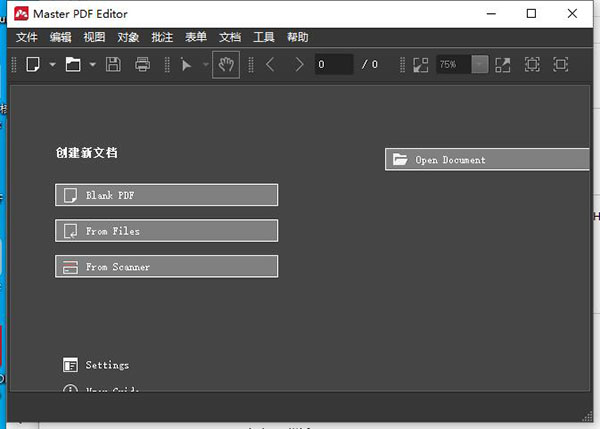Close the Master PDF Editor window
The height and width of the screenshot is (429, 600).
pyautogui.click(x=572, y=14)
